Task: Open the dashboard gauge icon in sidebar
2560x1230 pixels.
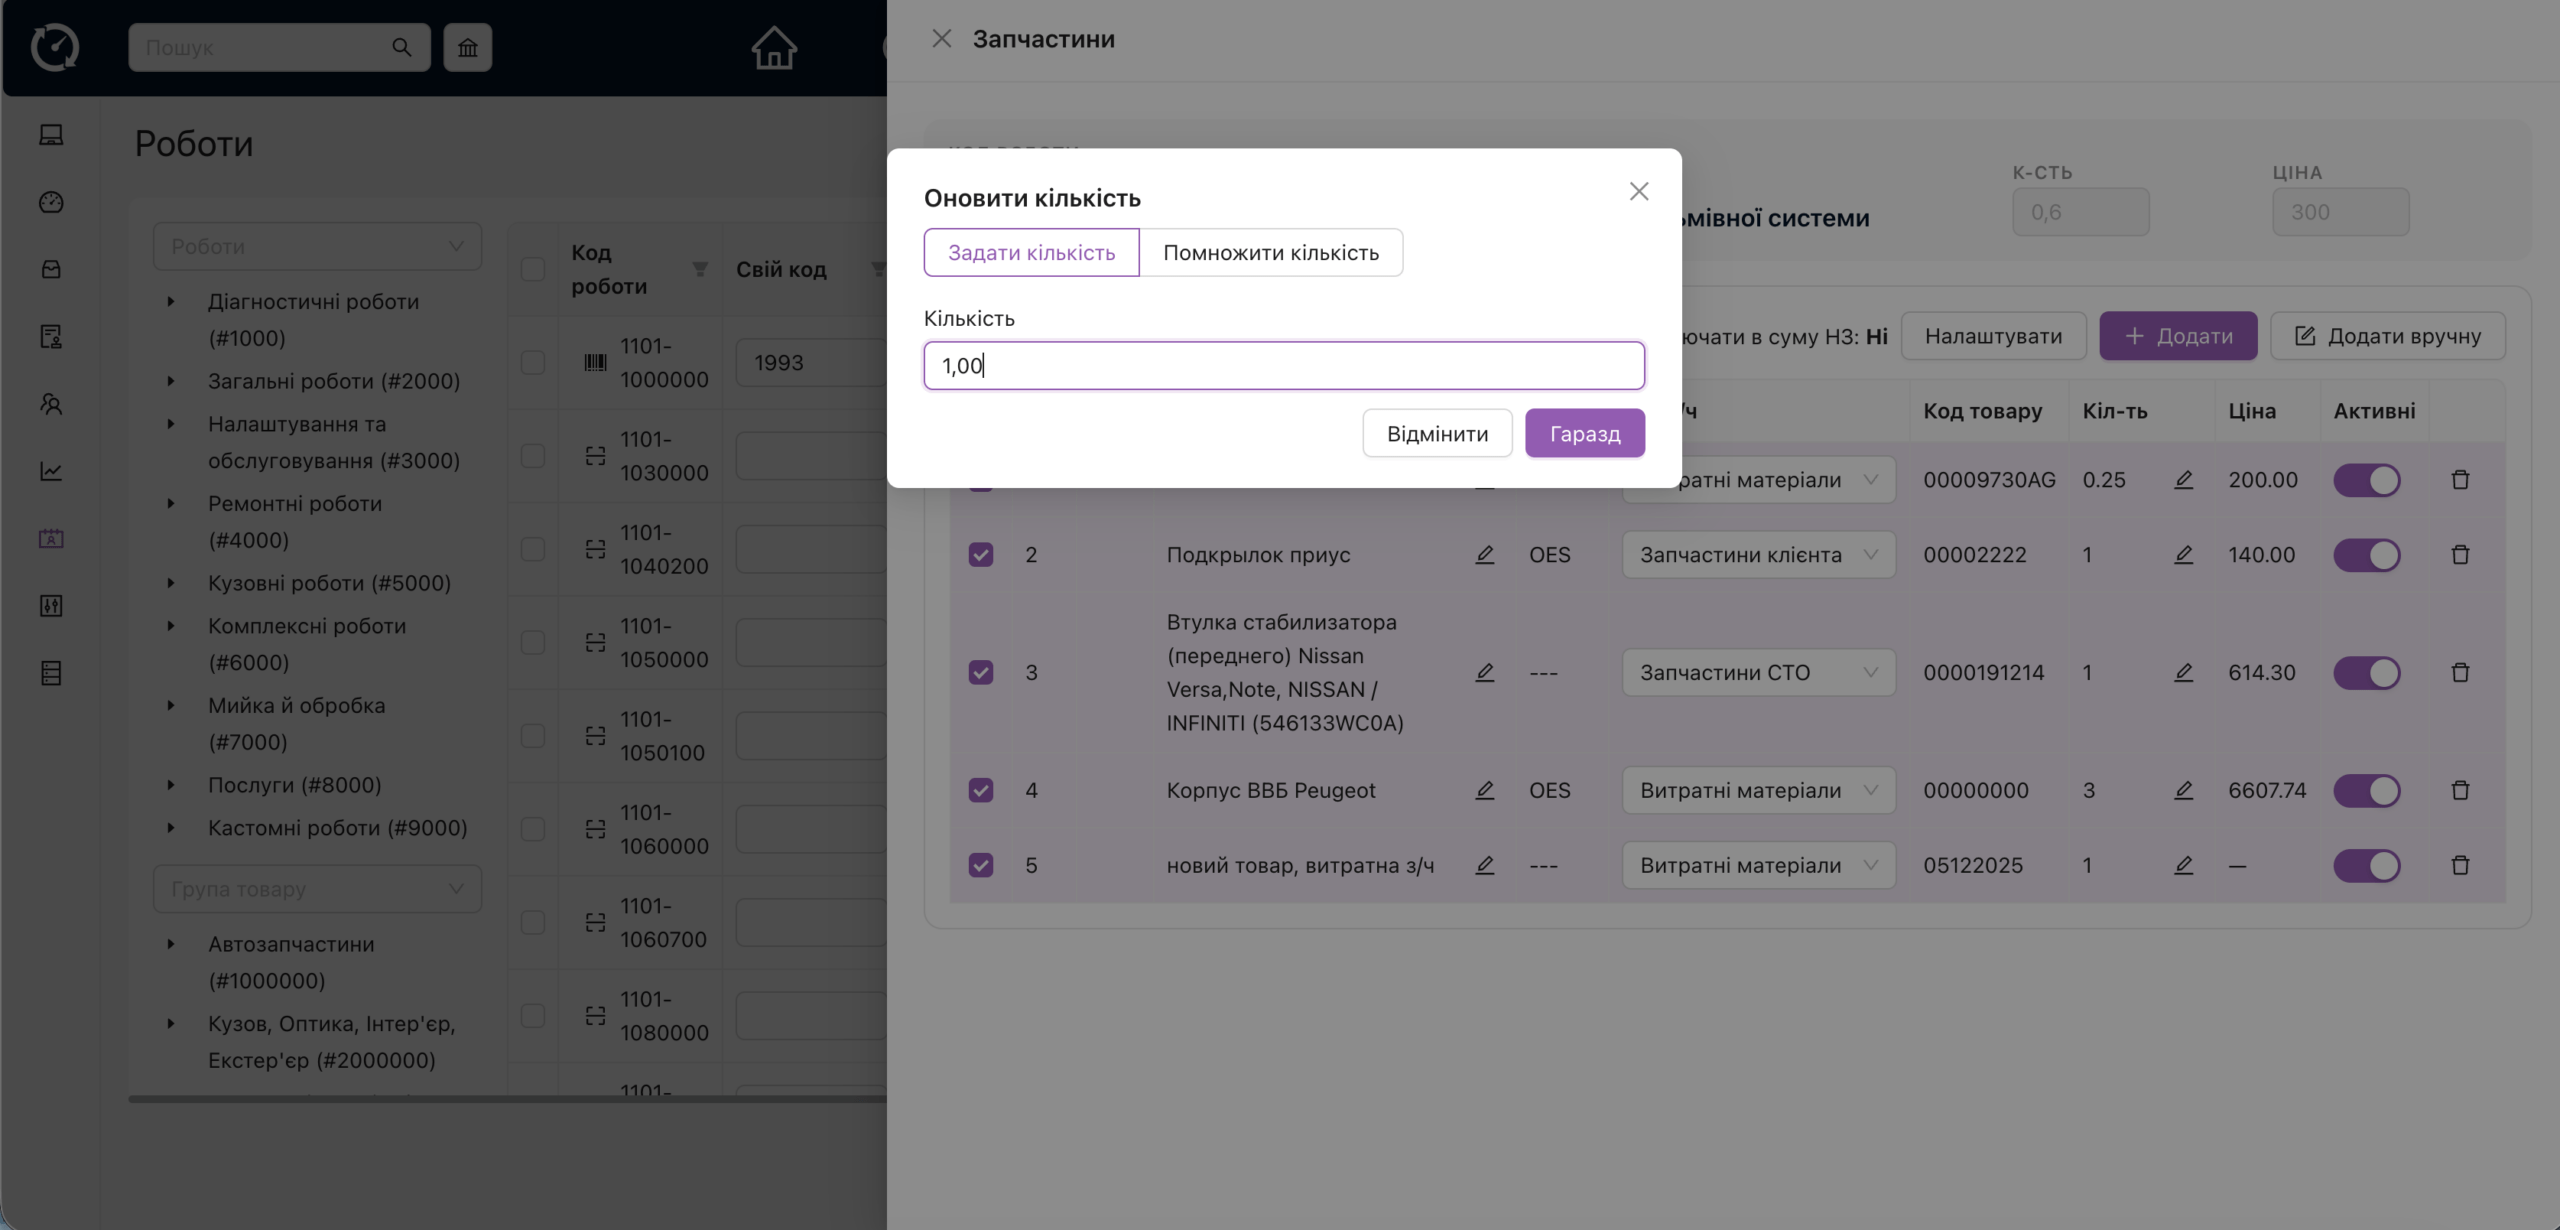Action: (51, 202)
